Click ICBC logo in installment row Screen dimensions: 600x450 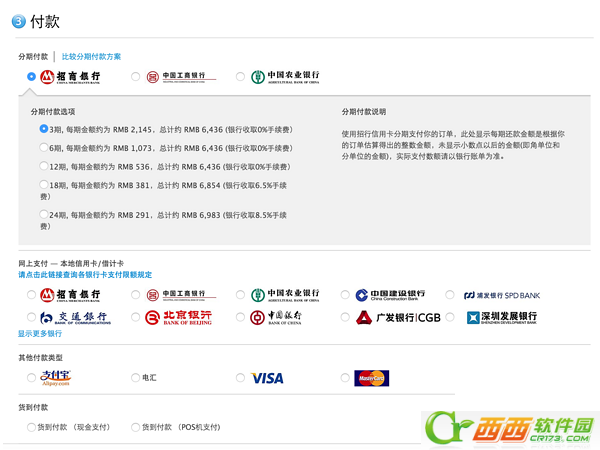tap(181, 77)
